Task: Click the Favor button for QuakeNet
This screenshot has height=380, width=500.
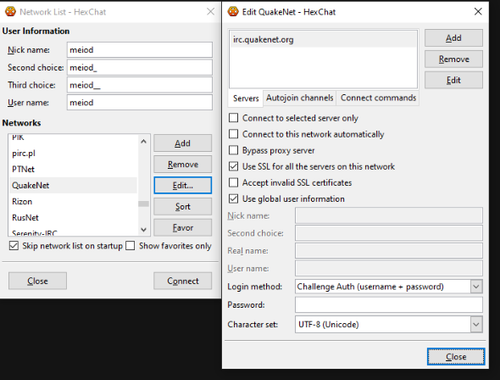Action: (x=183, y=228)
